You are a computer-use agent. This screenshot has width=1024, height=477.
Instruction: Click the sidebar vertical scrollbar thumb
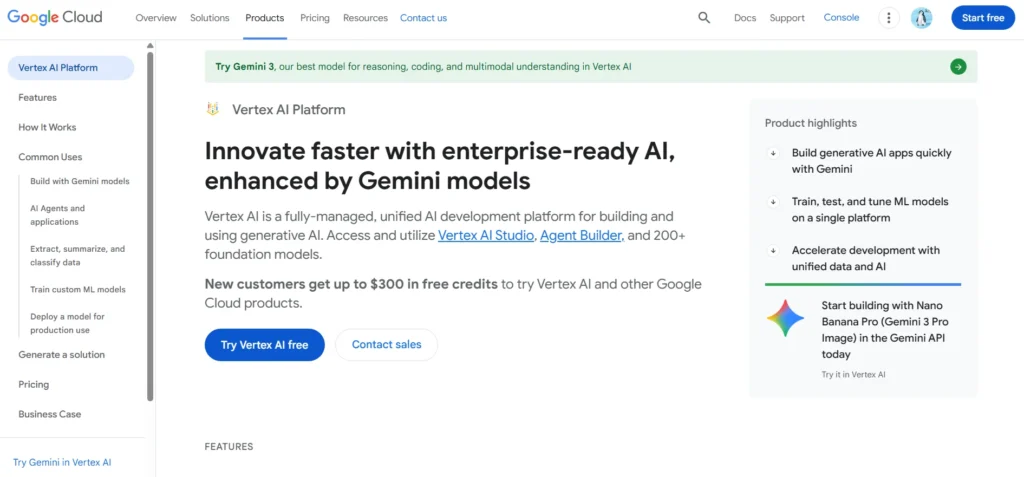point(150,226)
